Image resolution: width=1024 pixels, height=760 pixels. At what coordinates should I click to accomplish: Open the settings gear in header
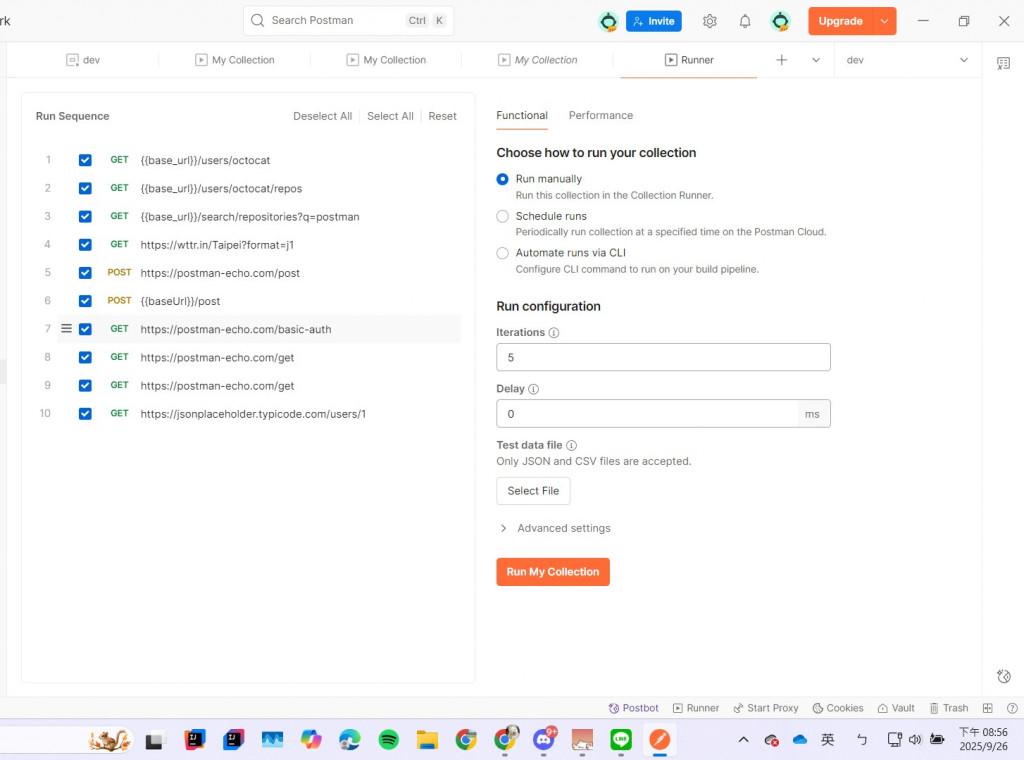710,21
